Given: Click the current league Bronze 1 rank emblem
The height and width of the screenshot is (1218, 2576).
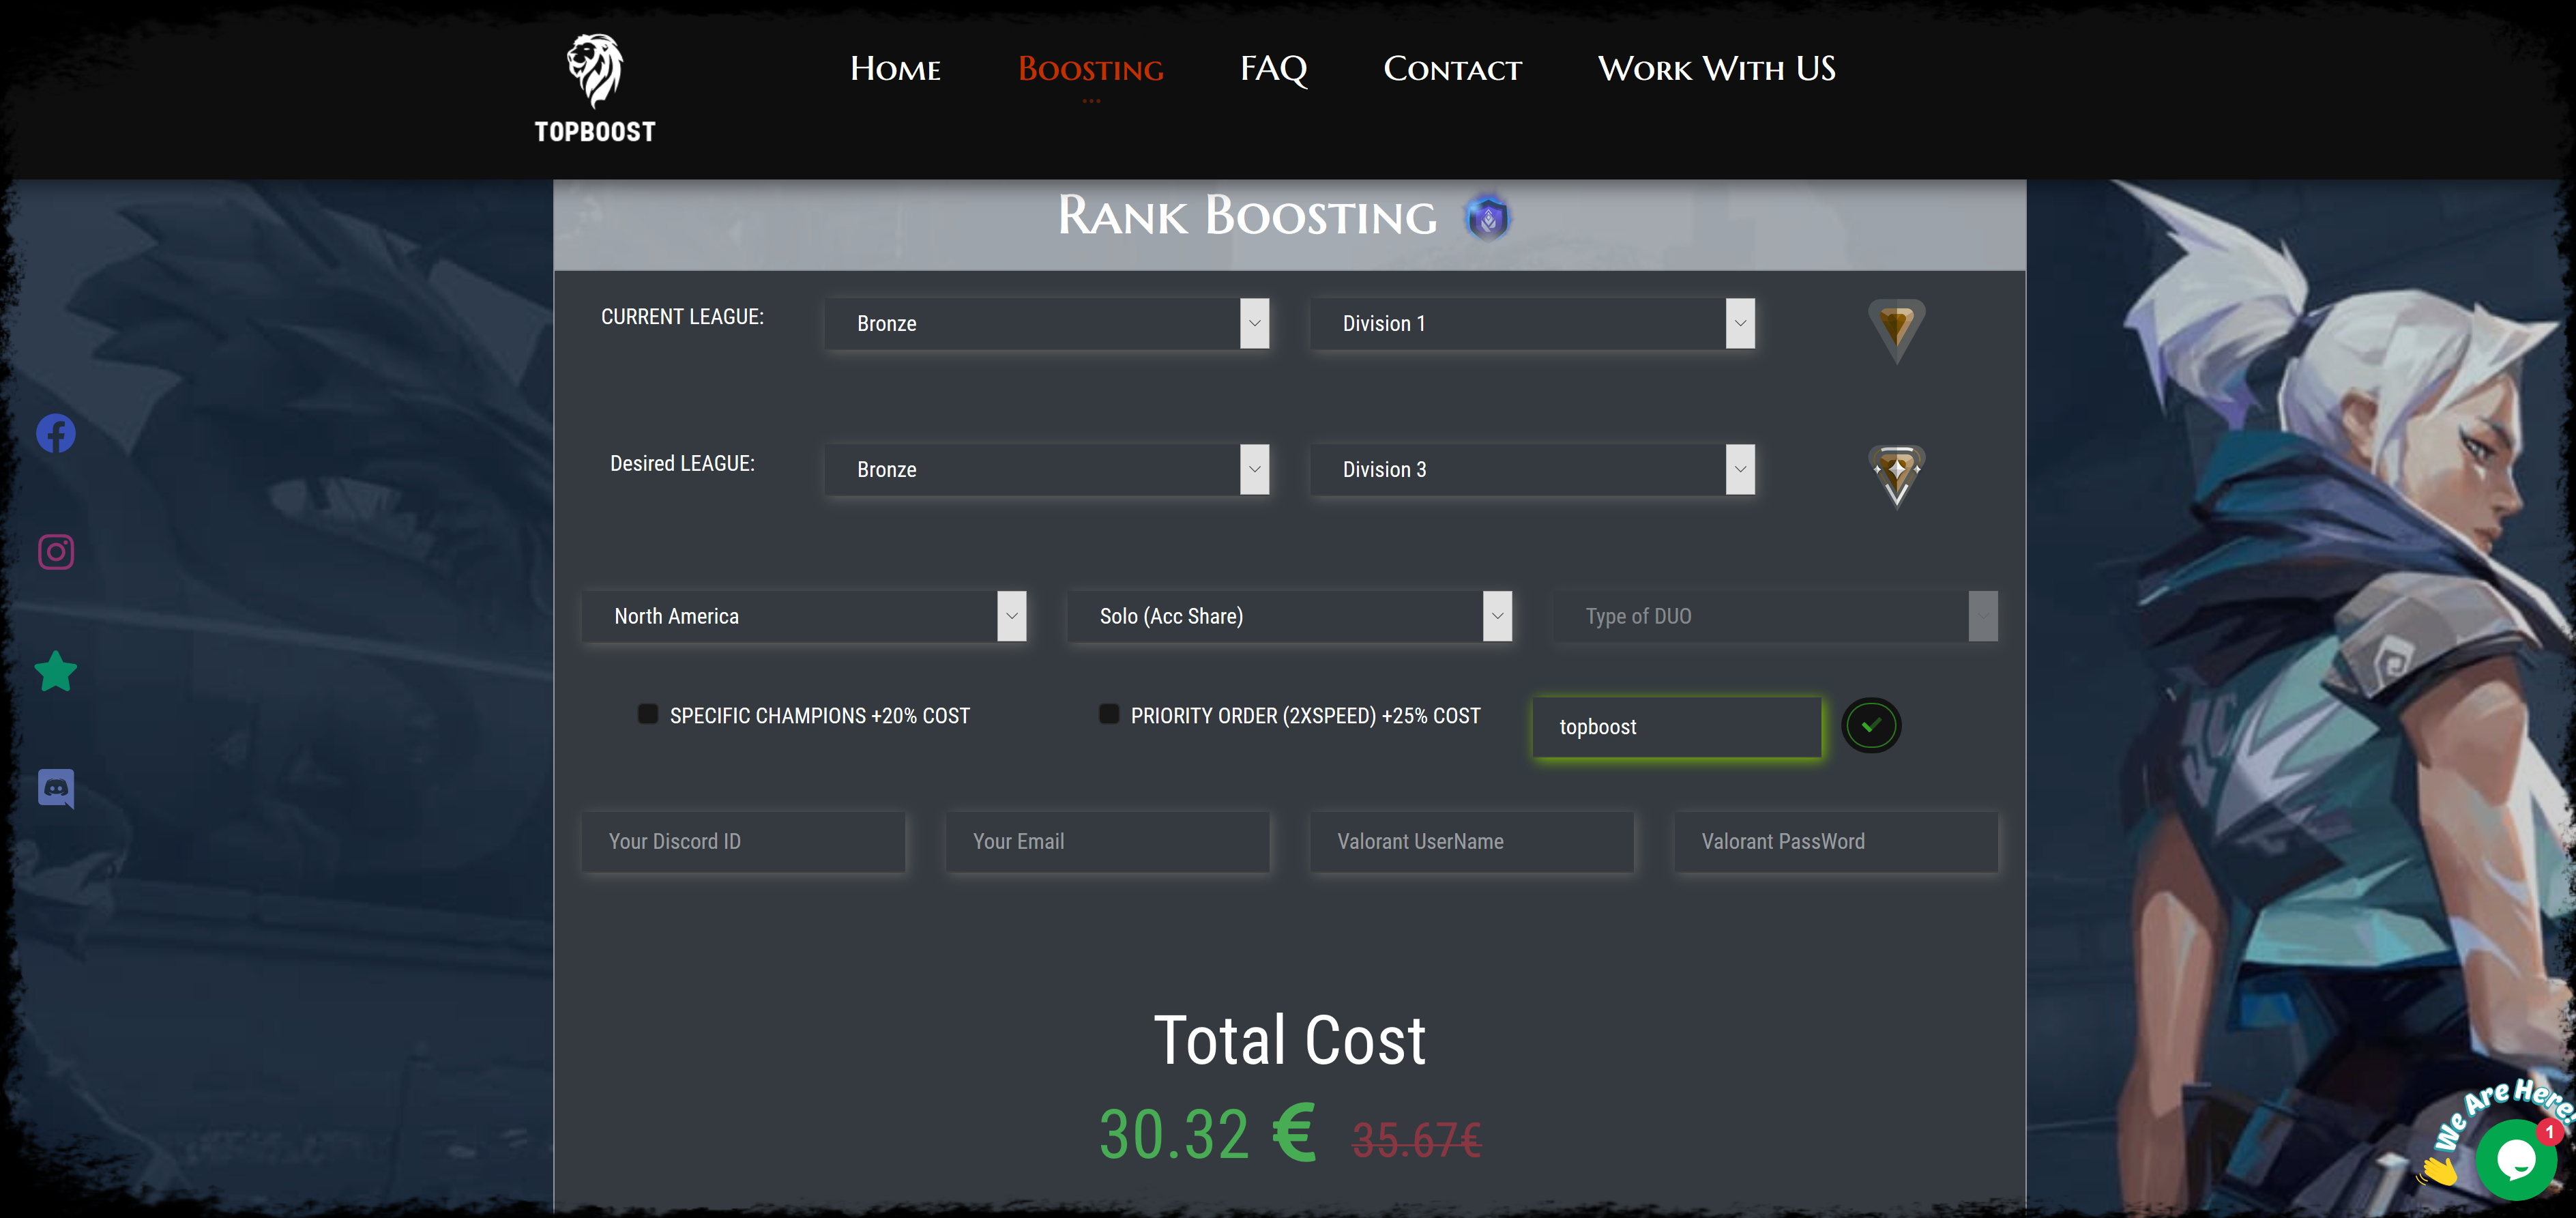Looking at the screenshot, I should click(x=1896, y=330).
